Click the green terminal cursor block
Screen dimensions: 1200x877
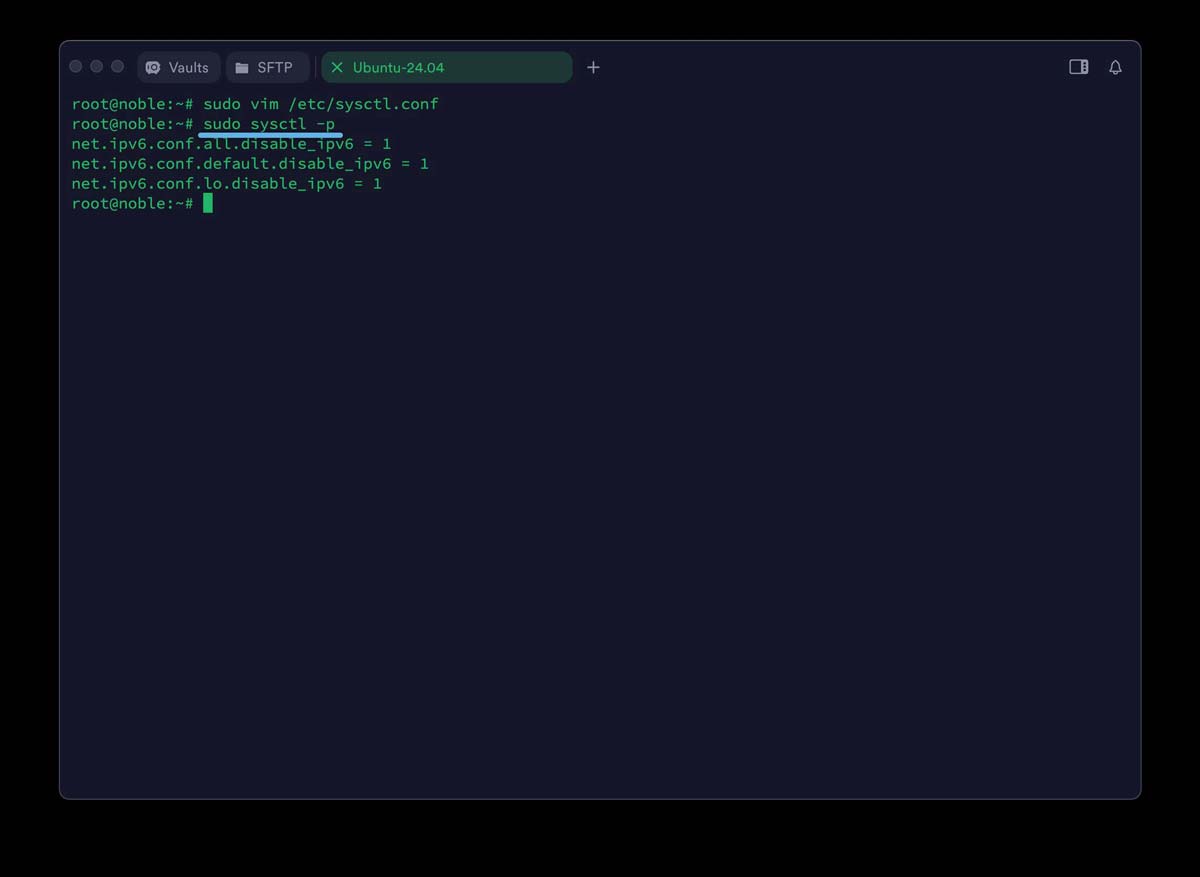[208, 203]
